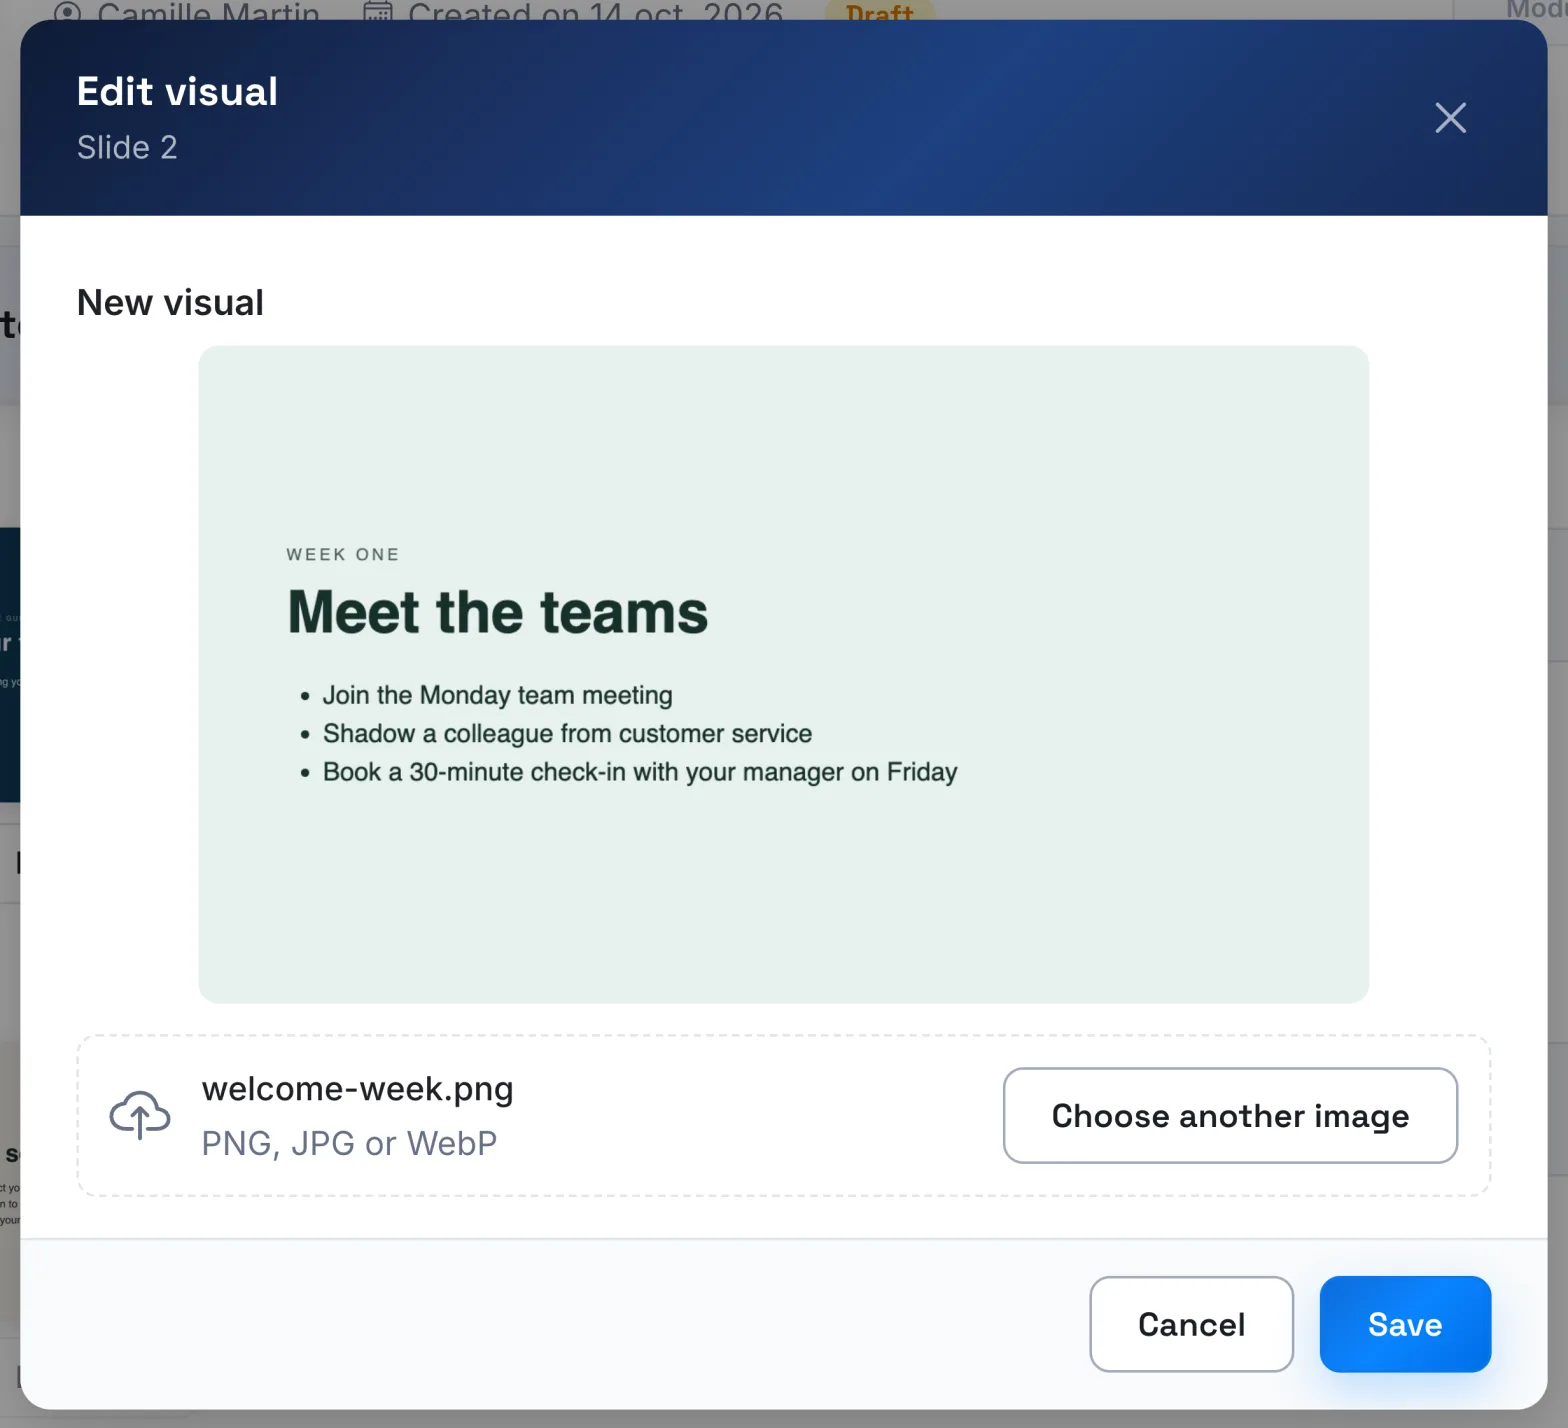Cancel the visual edit
Viewport: 1568px width, 1428px height.
point(1191,1324)
